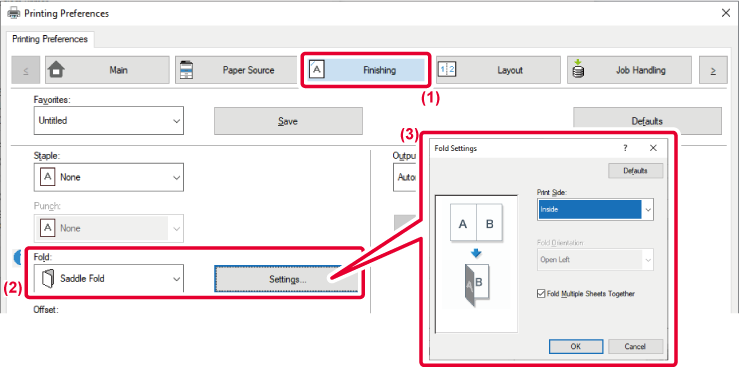This screenshot has width=739, height=371.
Task: Confirm Fold Settings with OK
Action: [x=575, y=346]
